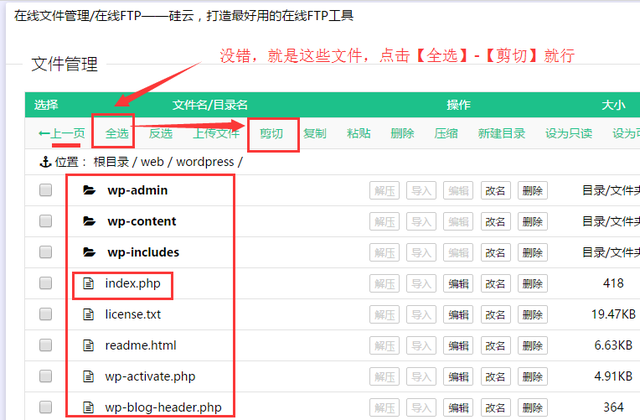Click 上传文件 to upload a file
This screenshot has height=420, width=640.
(x=216, y=133)
